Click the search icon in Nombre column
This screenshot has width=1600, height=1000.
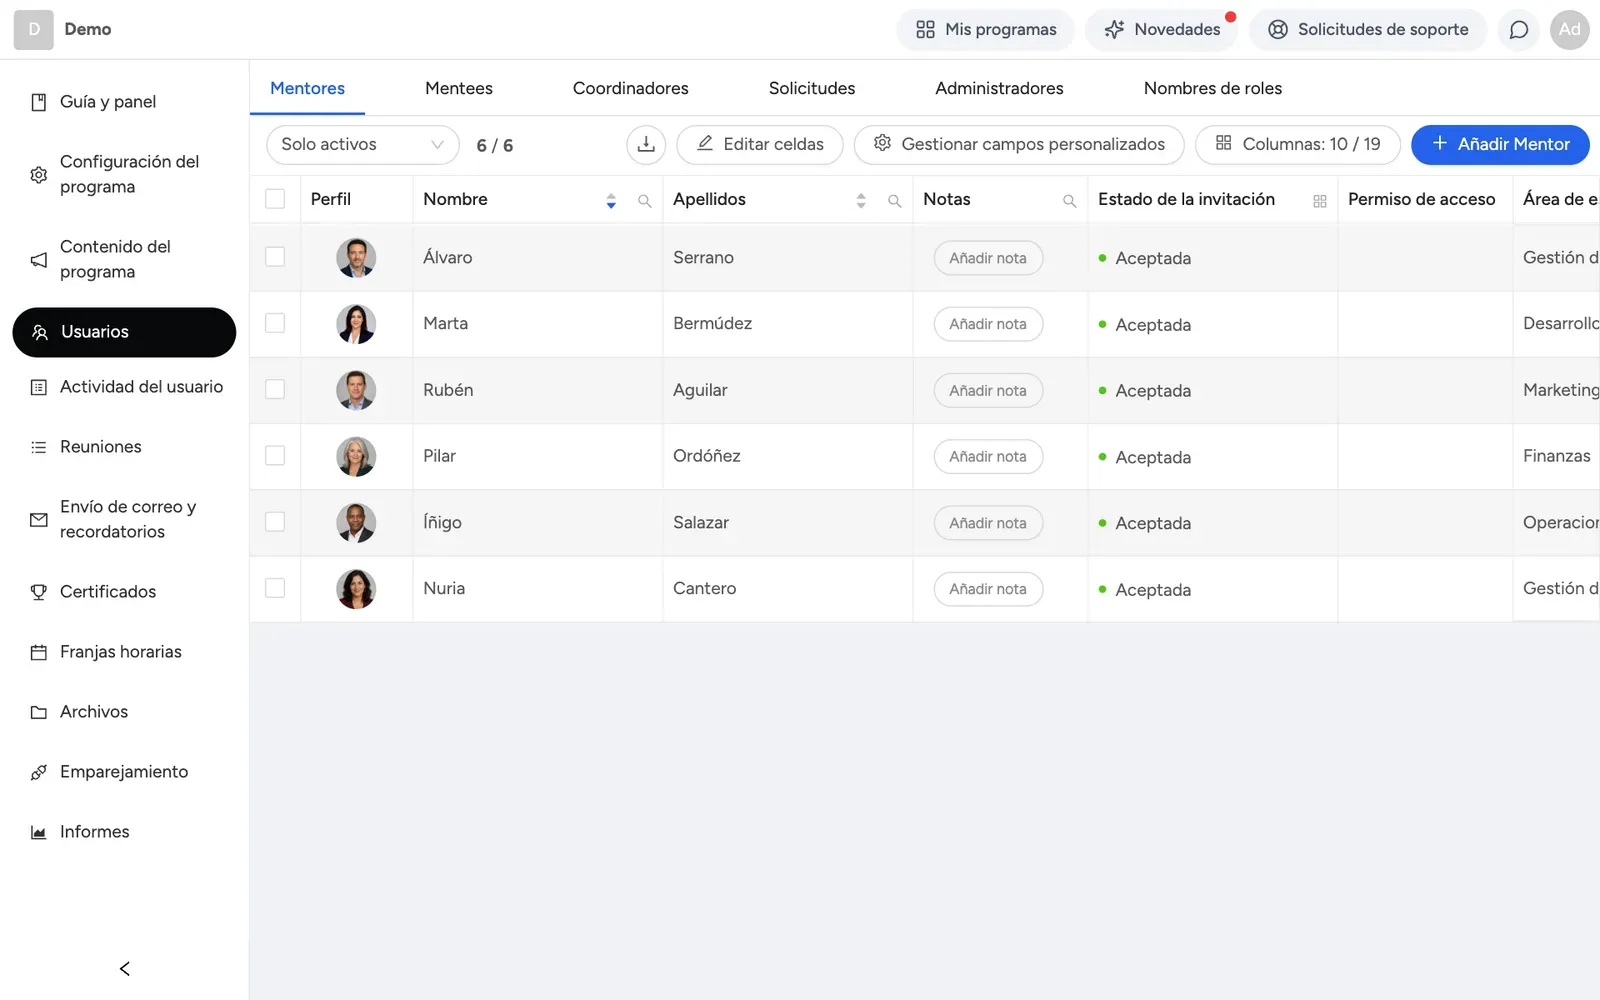click(645, 201)
